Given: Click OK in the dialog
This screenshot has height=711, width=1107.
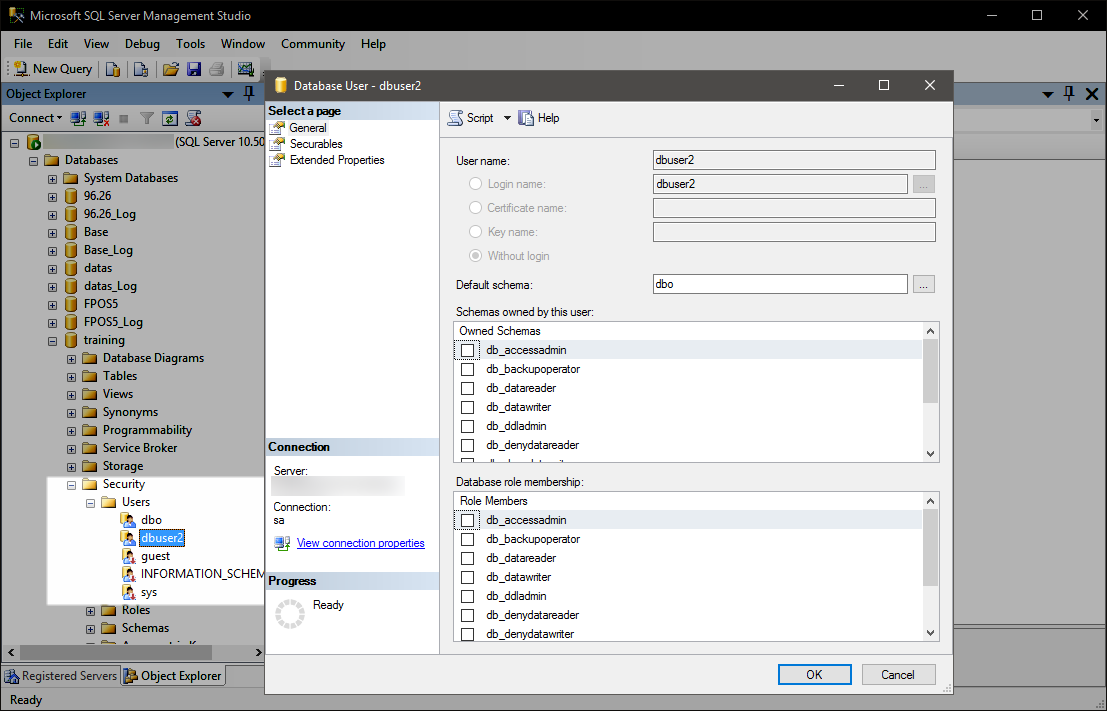Looking at the screenshot, I should point(815,674).
